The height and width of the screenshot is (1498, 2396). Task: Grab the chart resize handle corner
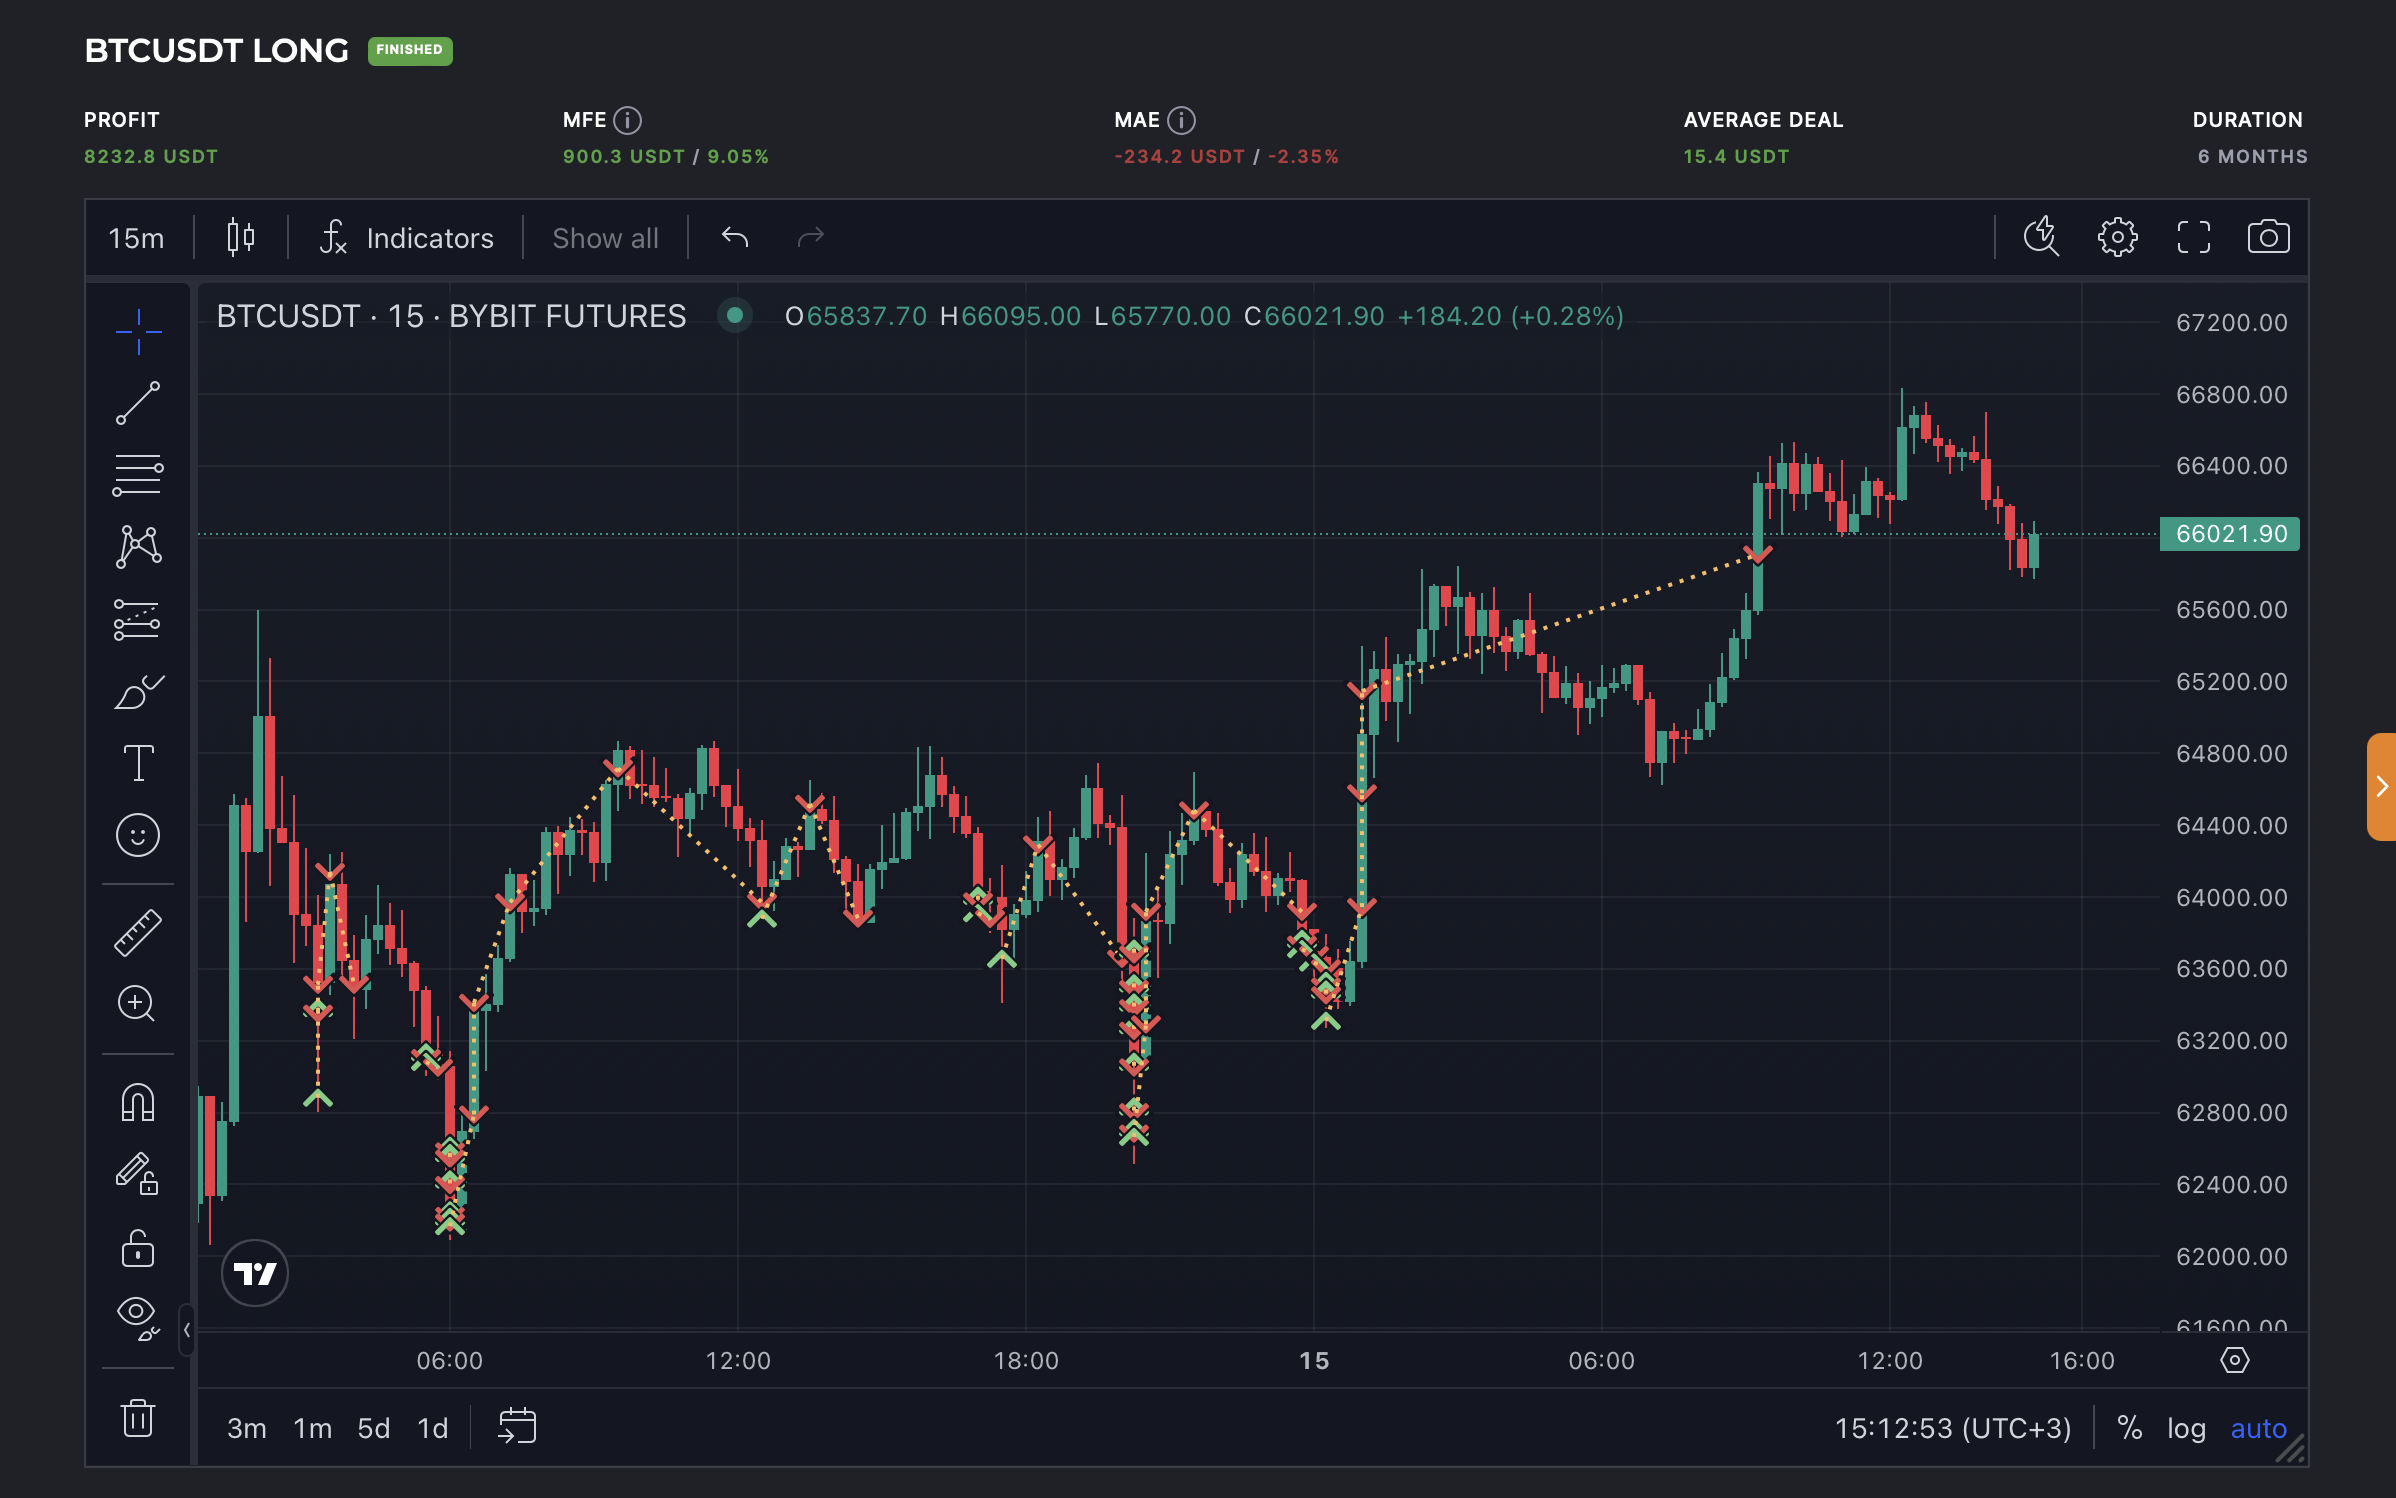click(2290, 1449)
